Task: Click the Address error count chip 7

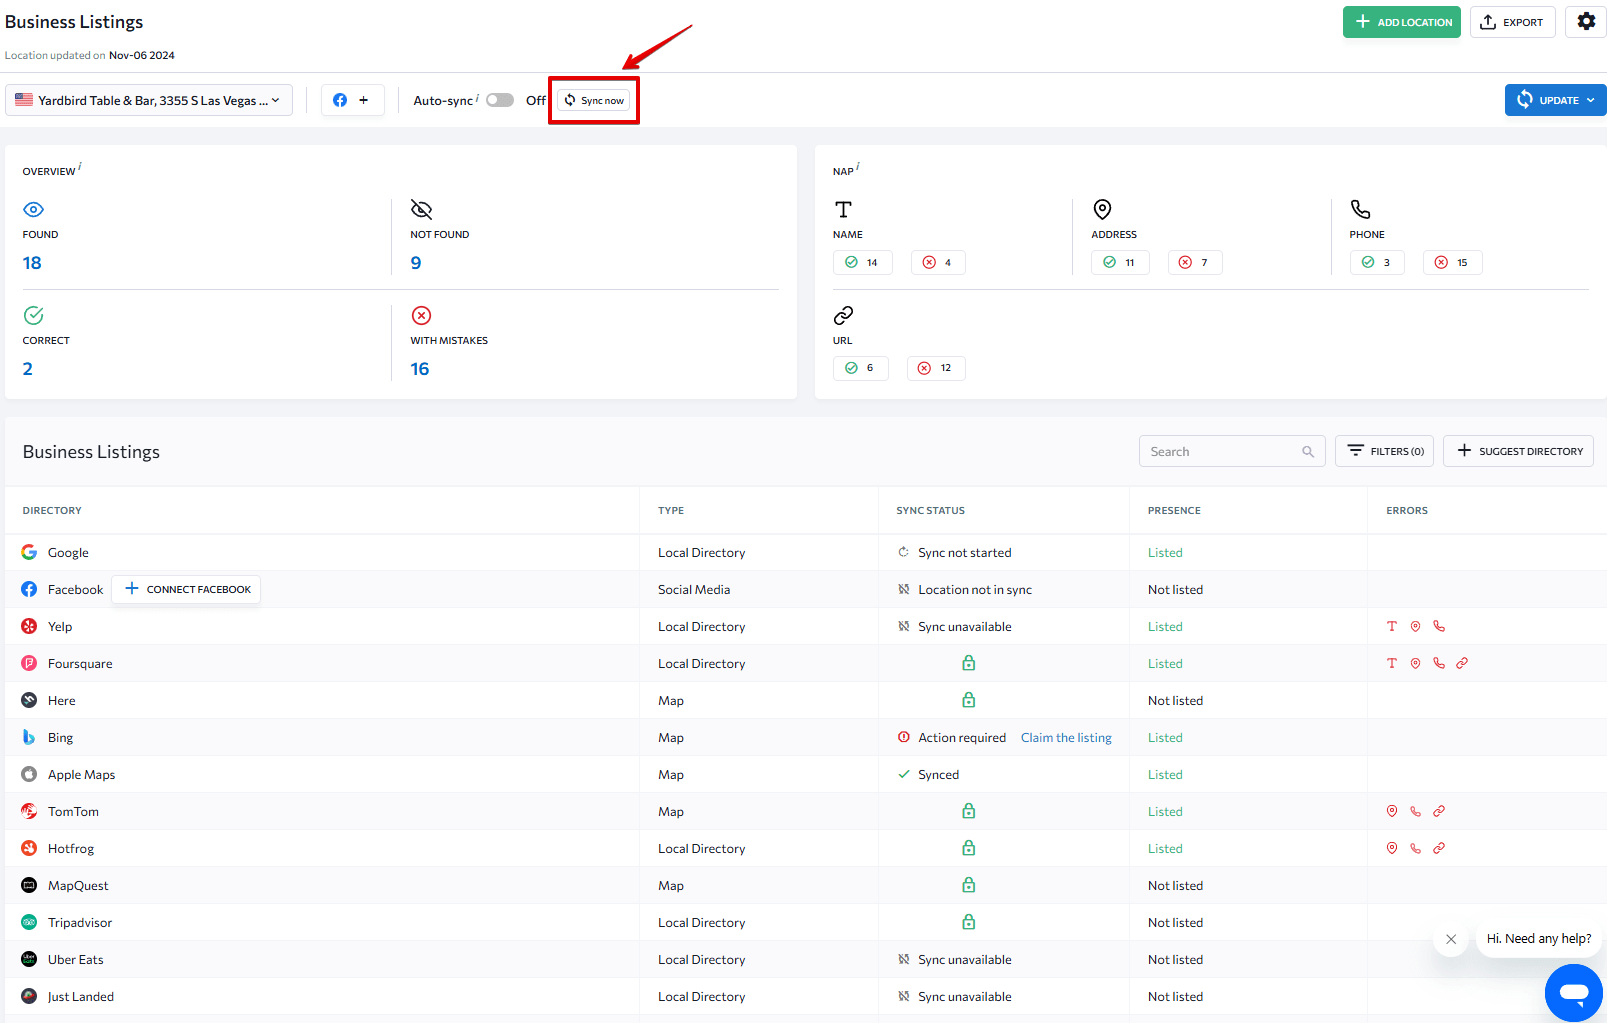Action: [1195, 262]
